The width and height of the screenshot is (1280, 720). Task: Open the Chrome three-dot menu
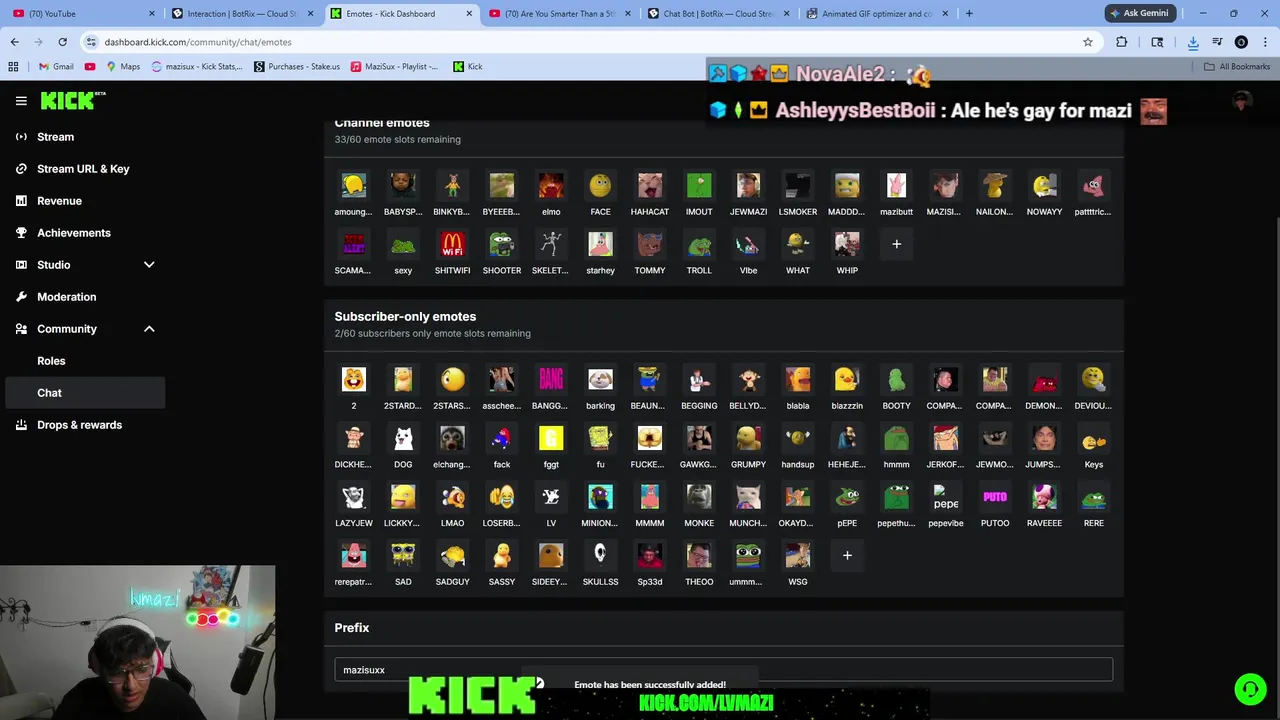[1265, 42]
